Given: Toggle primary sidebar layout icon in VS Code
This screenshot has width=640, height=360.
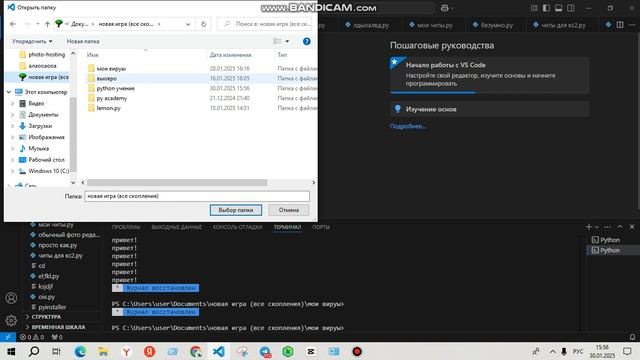Looking at the screenshot, I should click(x=546, y=8).
